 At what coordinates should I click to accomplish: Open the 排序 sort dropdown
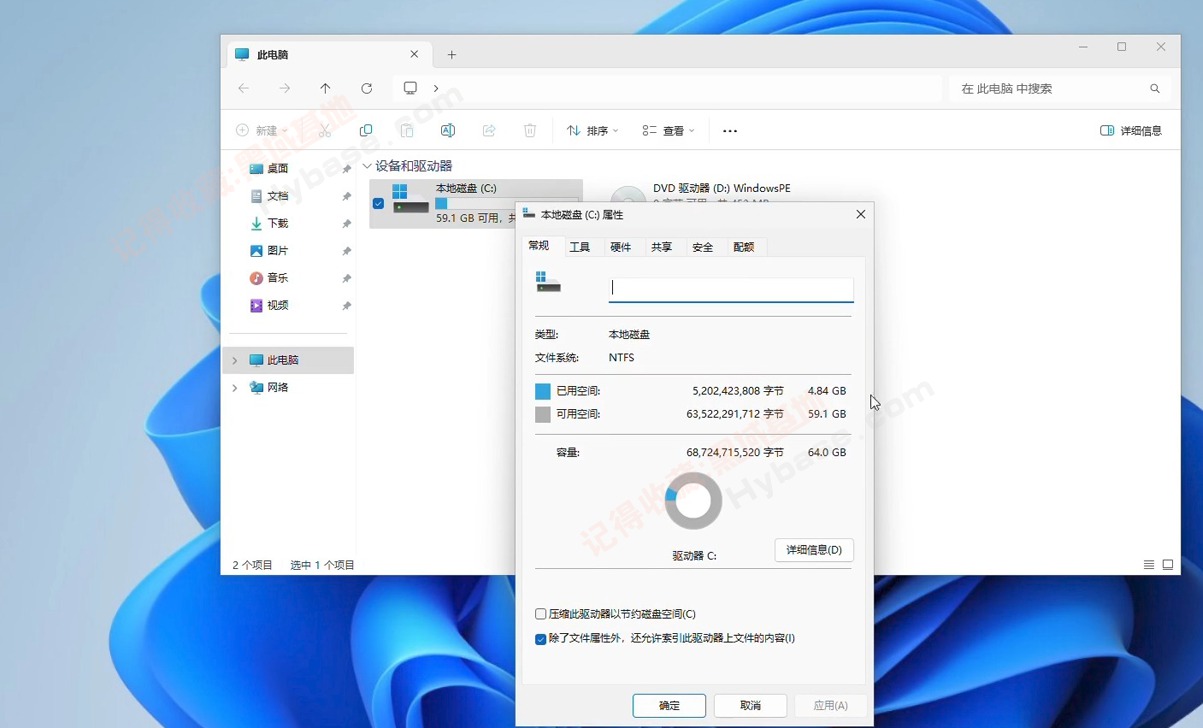pos(593,131)
